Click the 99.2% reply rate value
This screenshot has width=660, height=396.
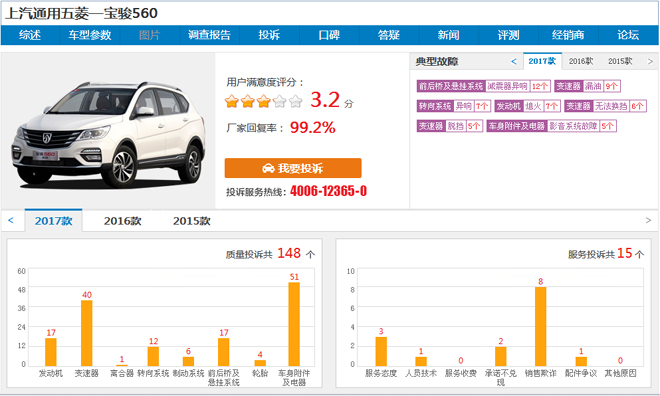[312, 128]
